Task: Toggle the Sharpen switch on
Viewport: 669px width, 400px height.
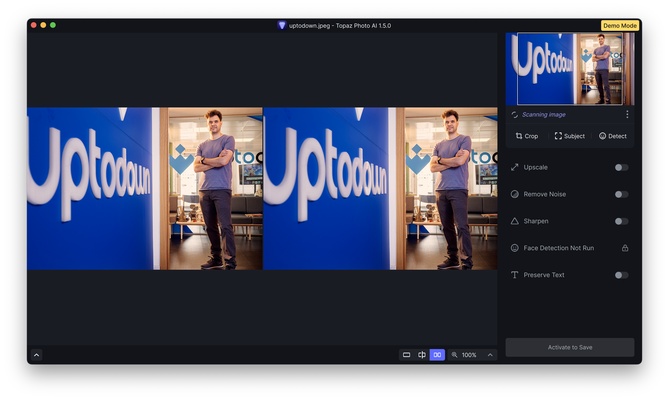Action: coord(621,221)
